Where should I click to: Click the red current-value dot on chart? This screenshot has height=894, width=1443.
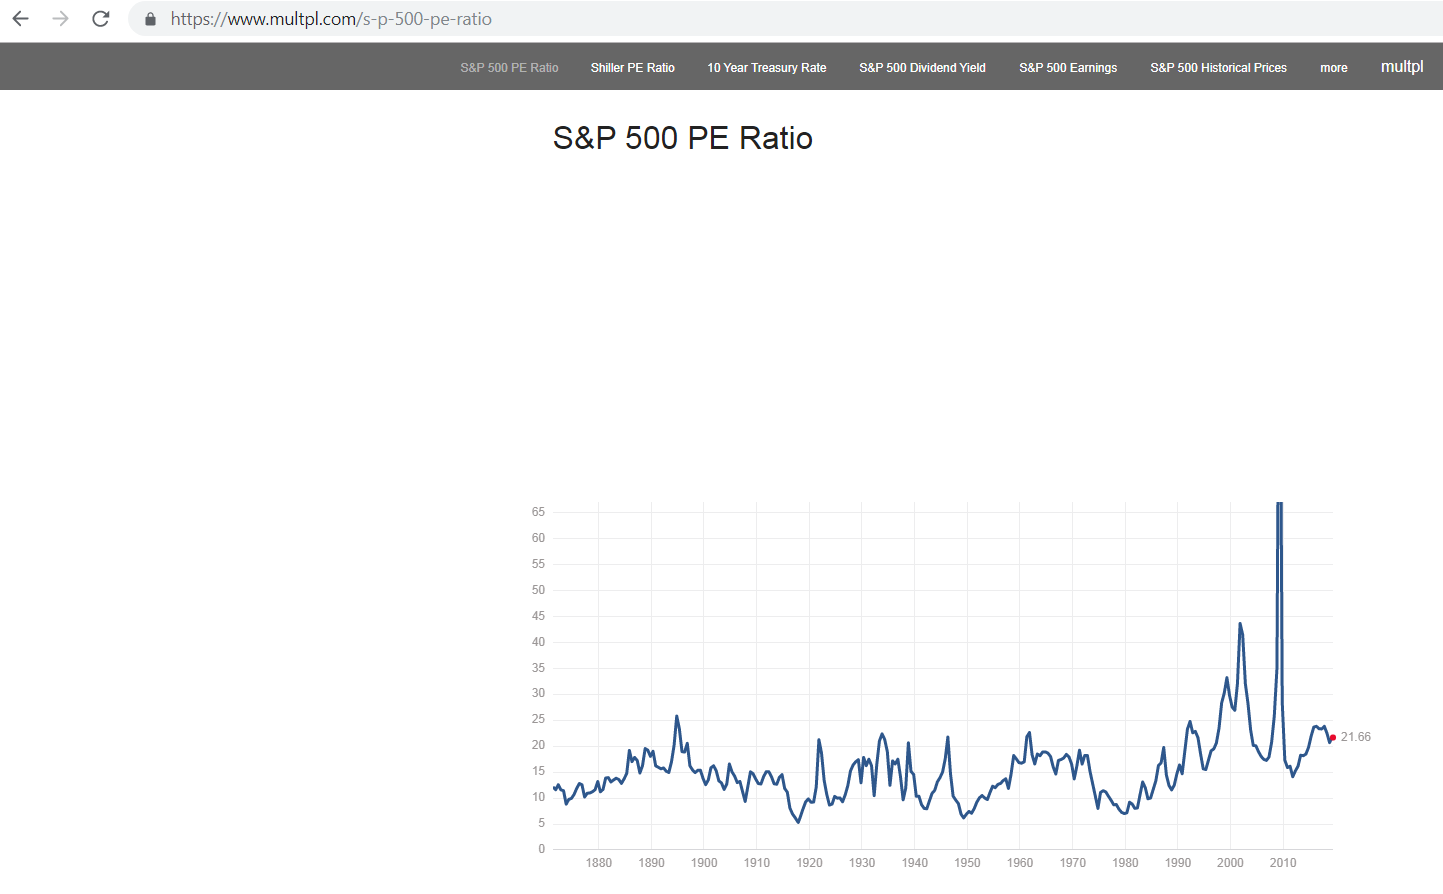[x=1333, y=738]
